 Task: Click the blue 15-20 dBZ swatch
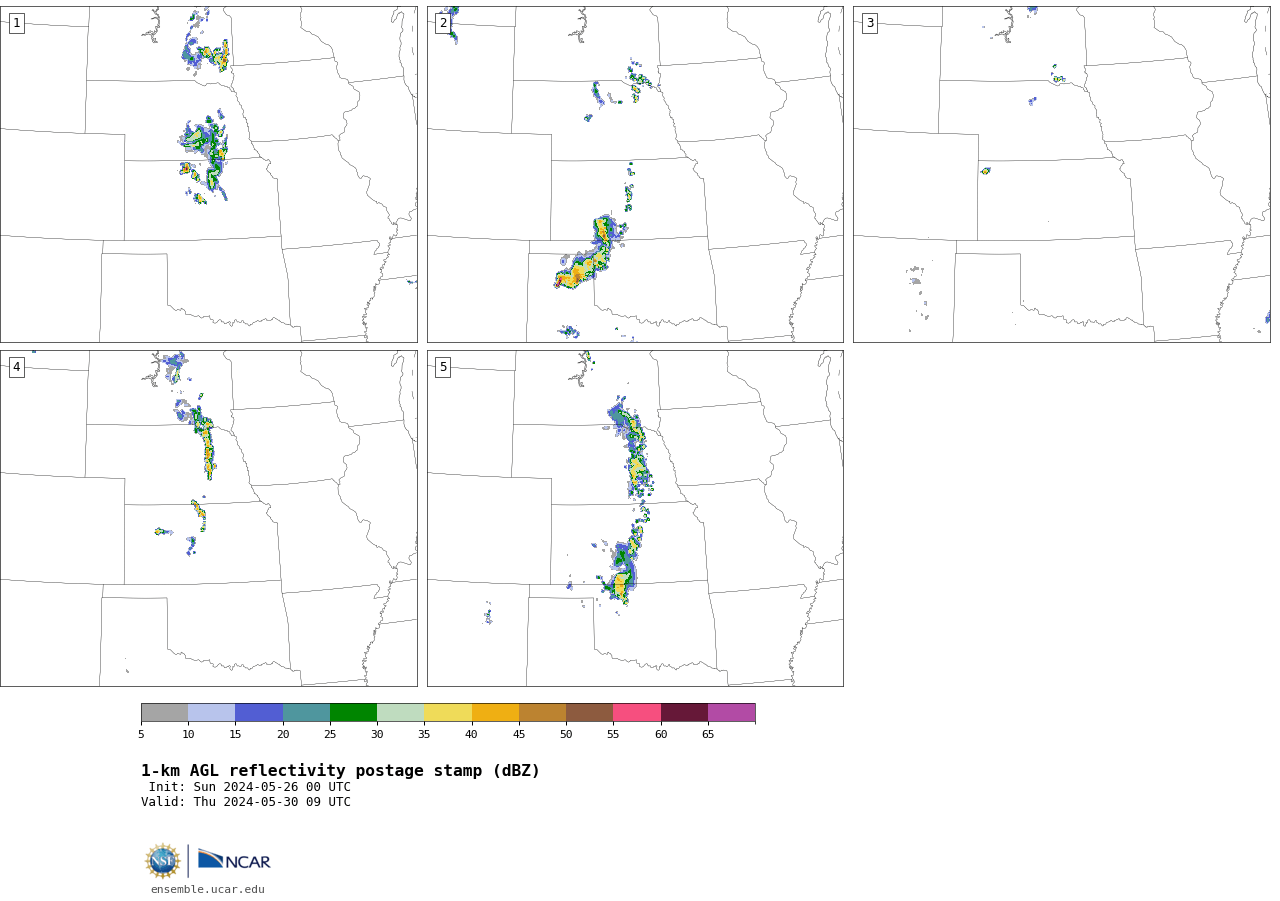[x=259, y=712]
